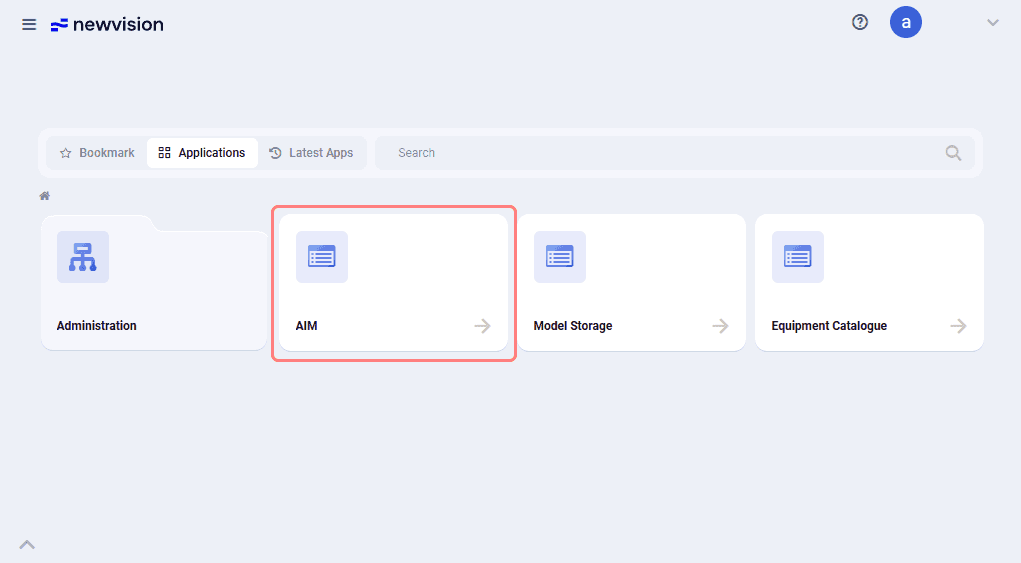Viewport: 1021px width, 563px height.
Task: Click the magnifier search icon
Action: pyautogui.click(x=953, y=153)
